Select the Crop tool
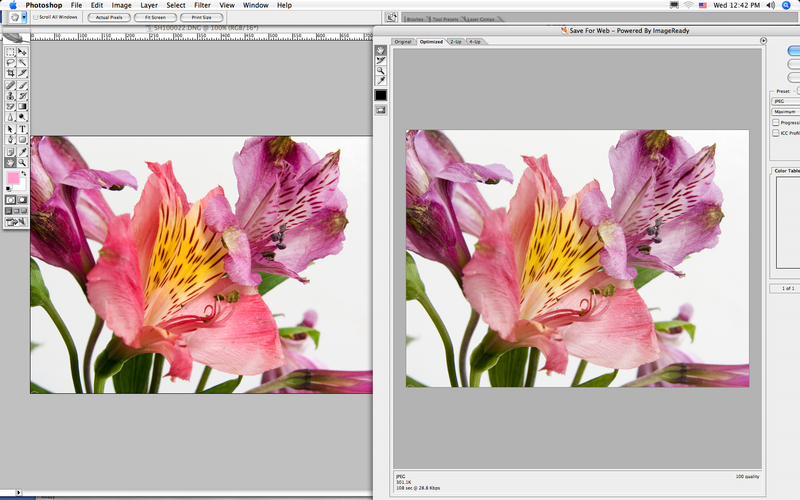Viewport: 800px width, 500px height. (10, 73)
